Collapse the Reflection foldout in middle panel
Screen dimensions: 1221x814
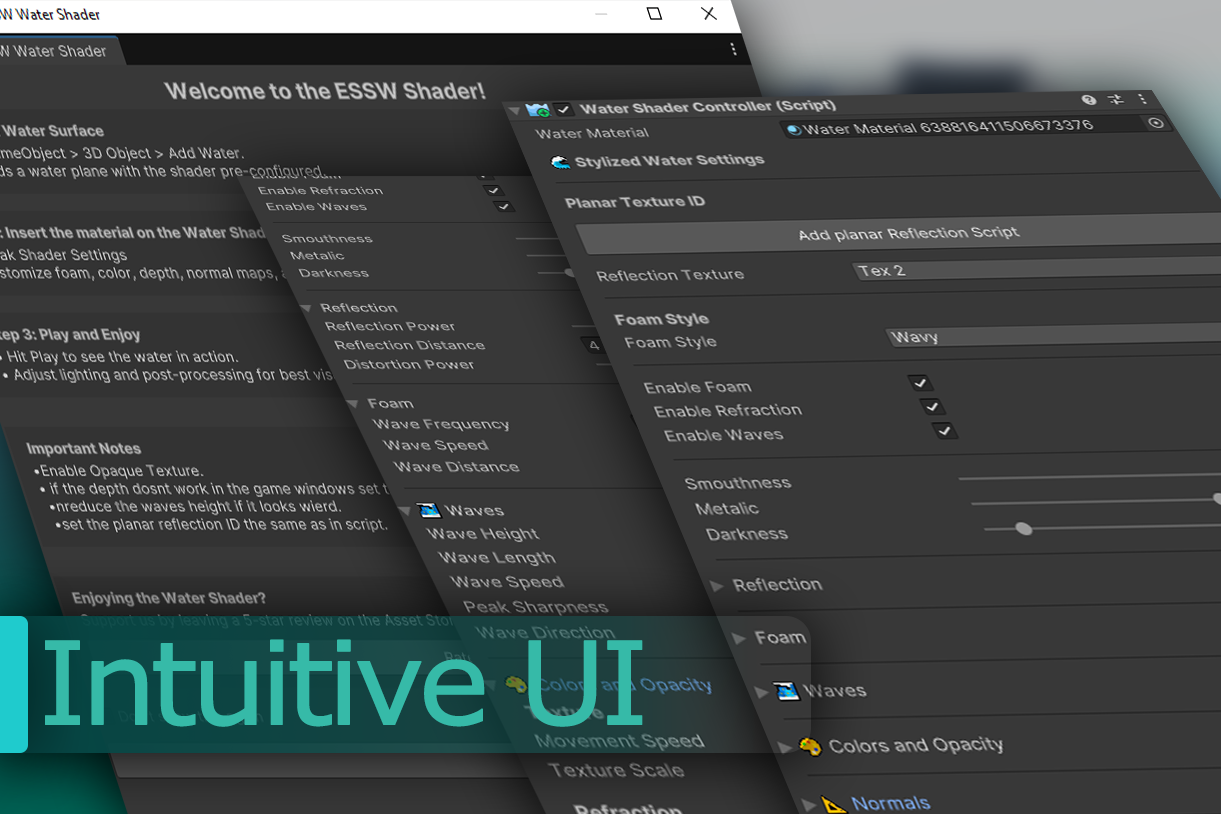tap(306, 308)
